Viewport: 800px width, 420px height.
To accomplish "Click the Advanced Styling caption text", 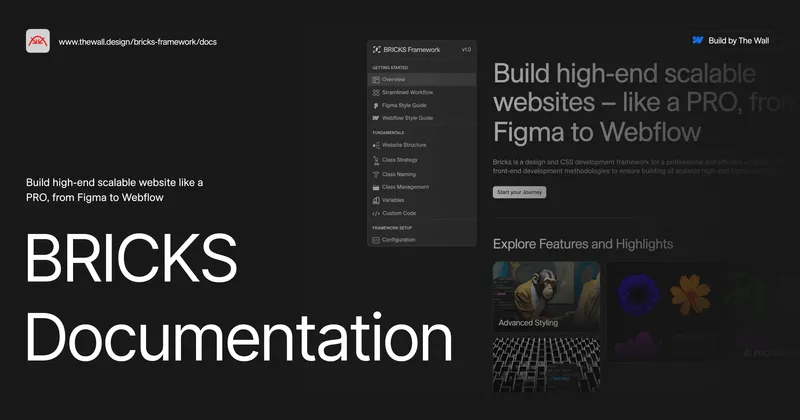I will click(x=528, y=323).
